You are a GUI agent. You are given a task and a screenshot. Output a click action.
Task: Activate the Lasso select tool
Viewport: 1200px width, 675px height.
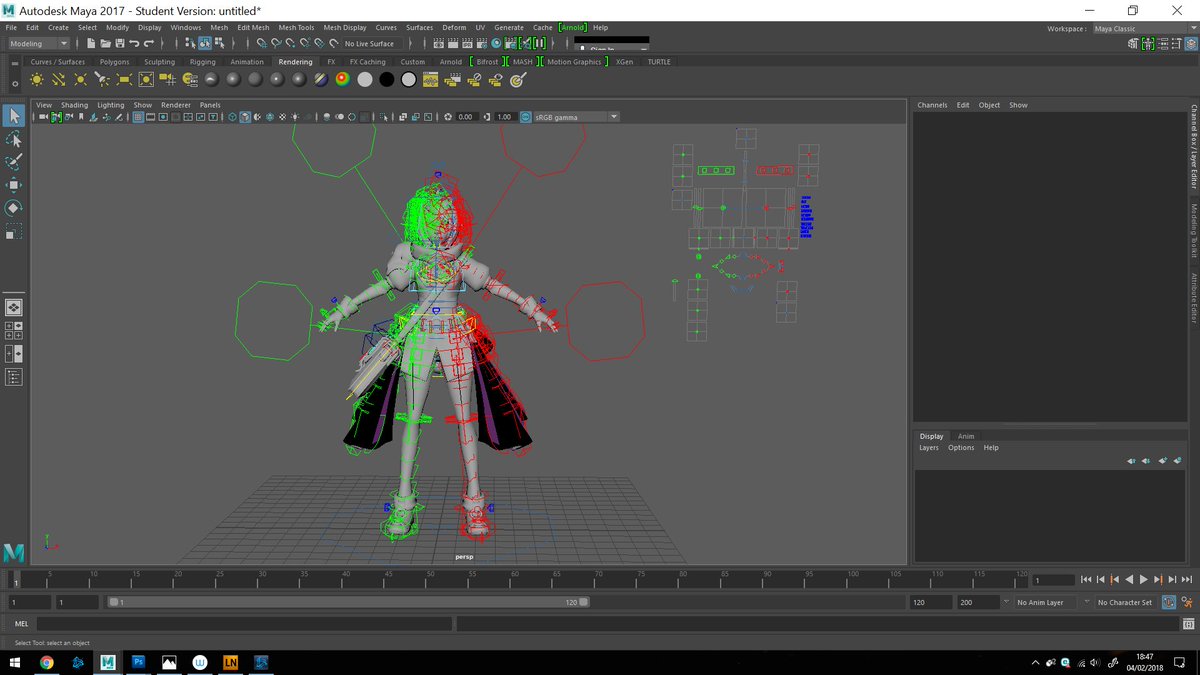click(14, 139)
